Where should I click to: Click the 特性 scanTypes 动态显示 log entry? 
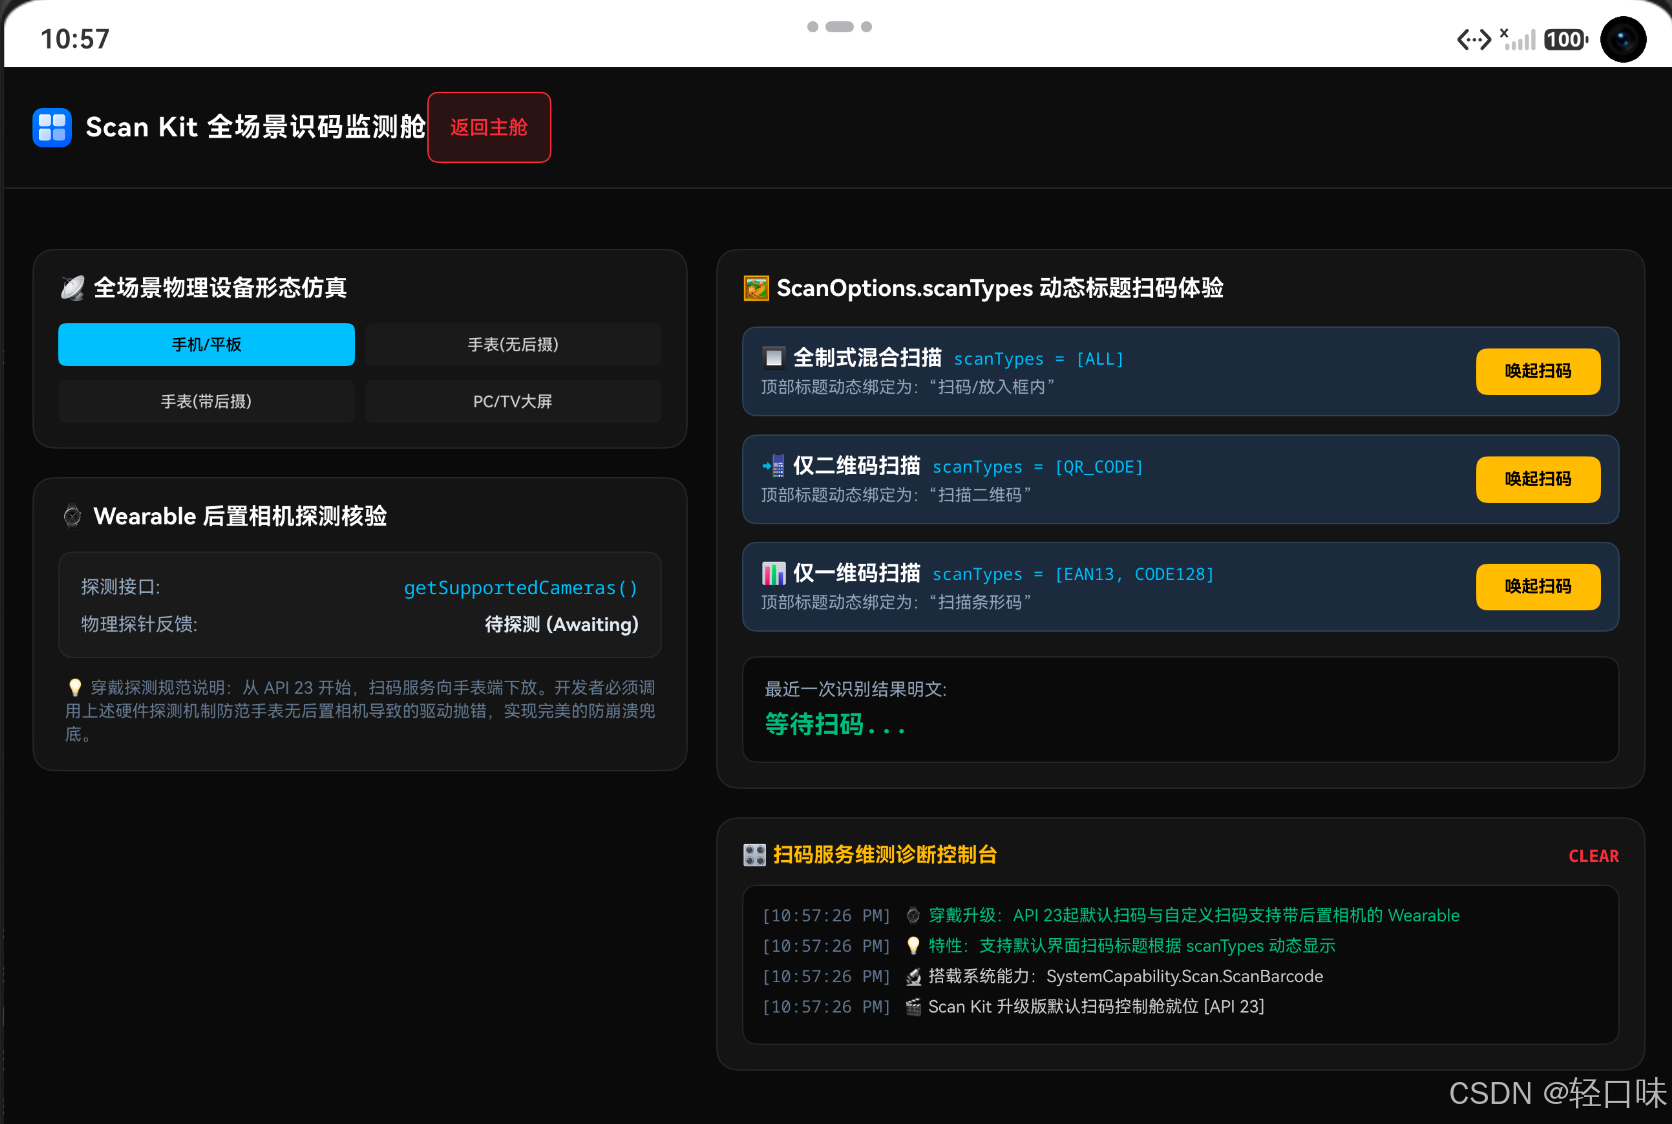tap(1132, 946)
